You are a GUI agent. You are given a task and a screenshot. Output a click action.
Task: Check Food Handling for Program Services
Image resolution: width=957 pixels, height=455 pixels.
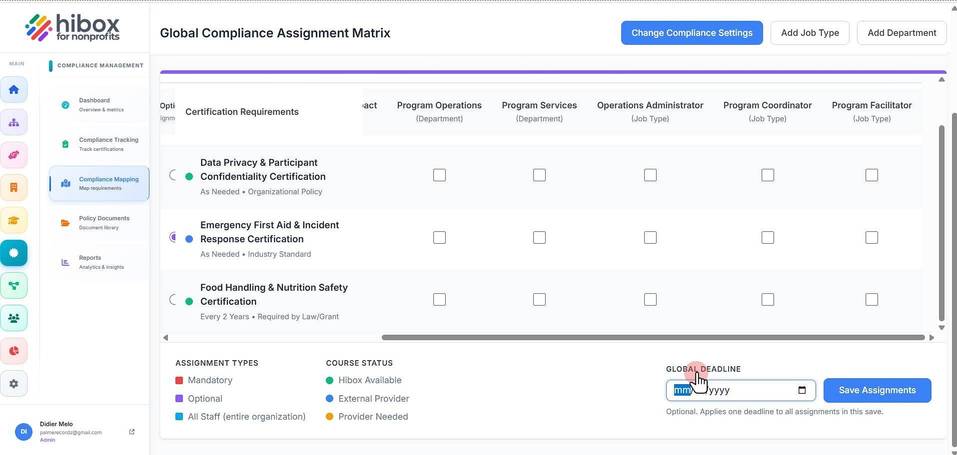click(x=540, y=299)
